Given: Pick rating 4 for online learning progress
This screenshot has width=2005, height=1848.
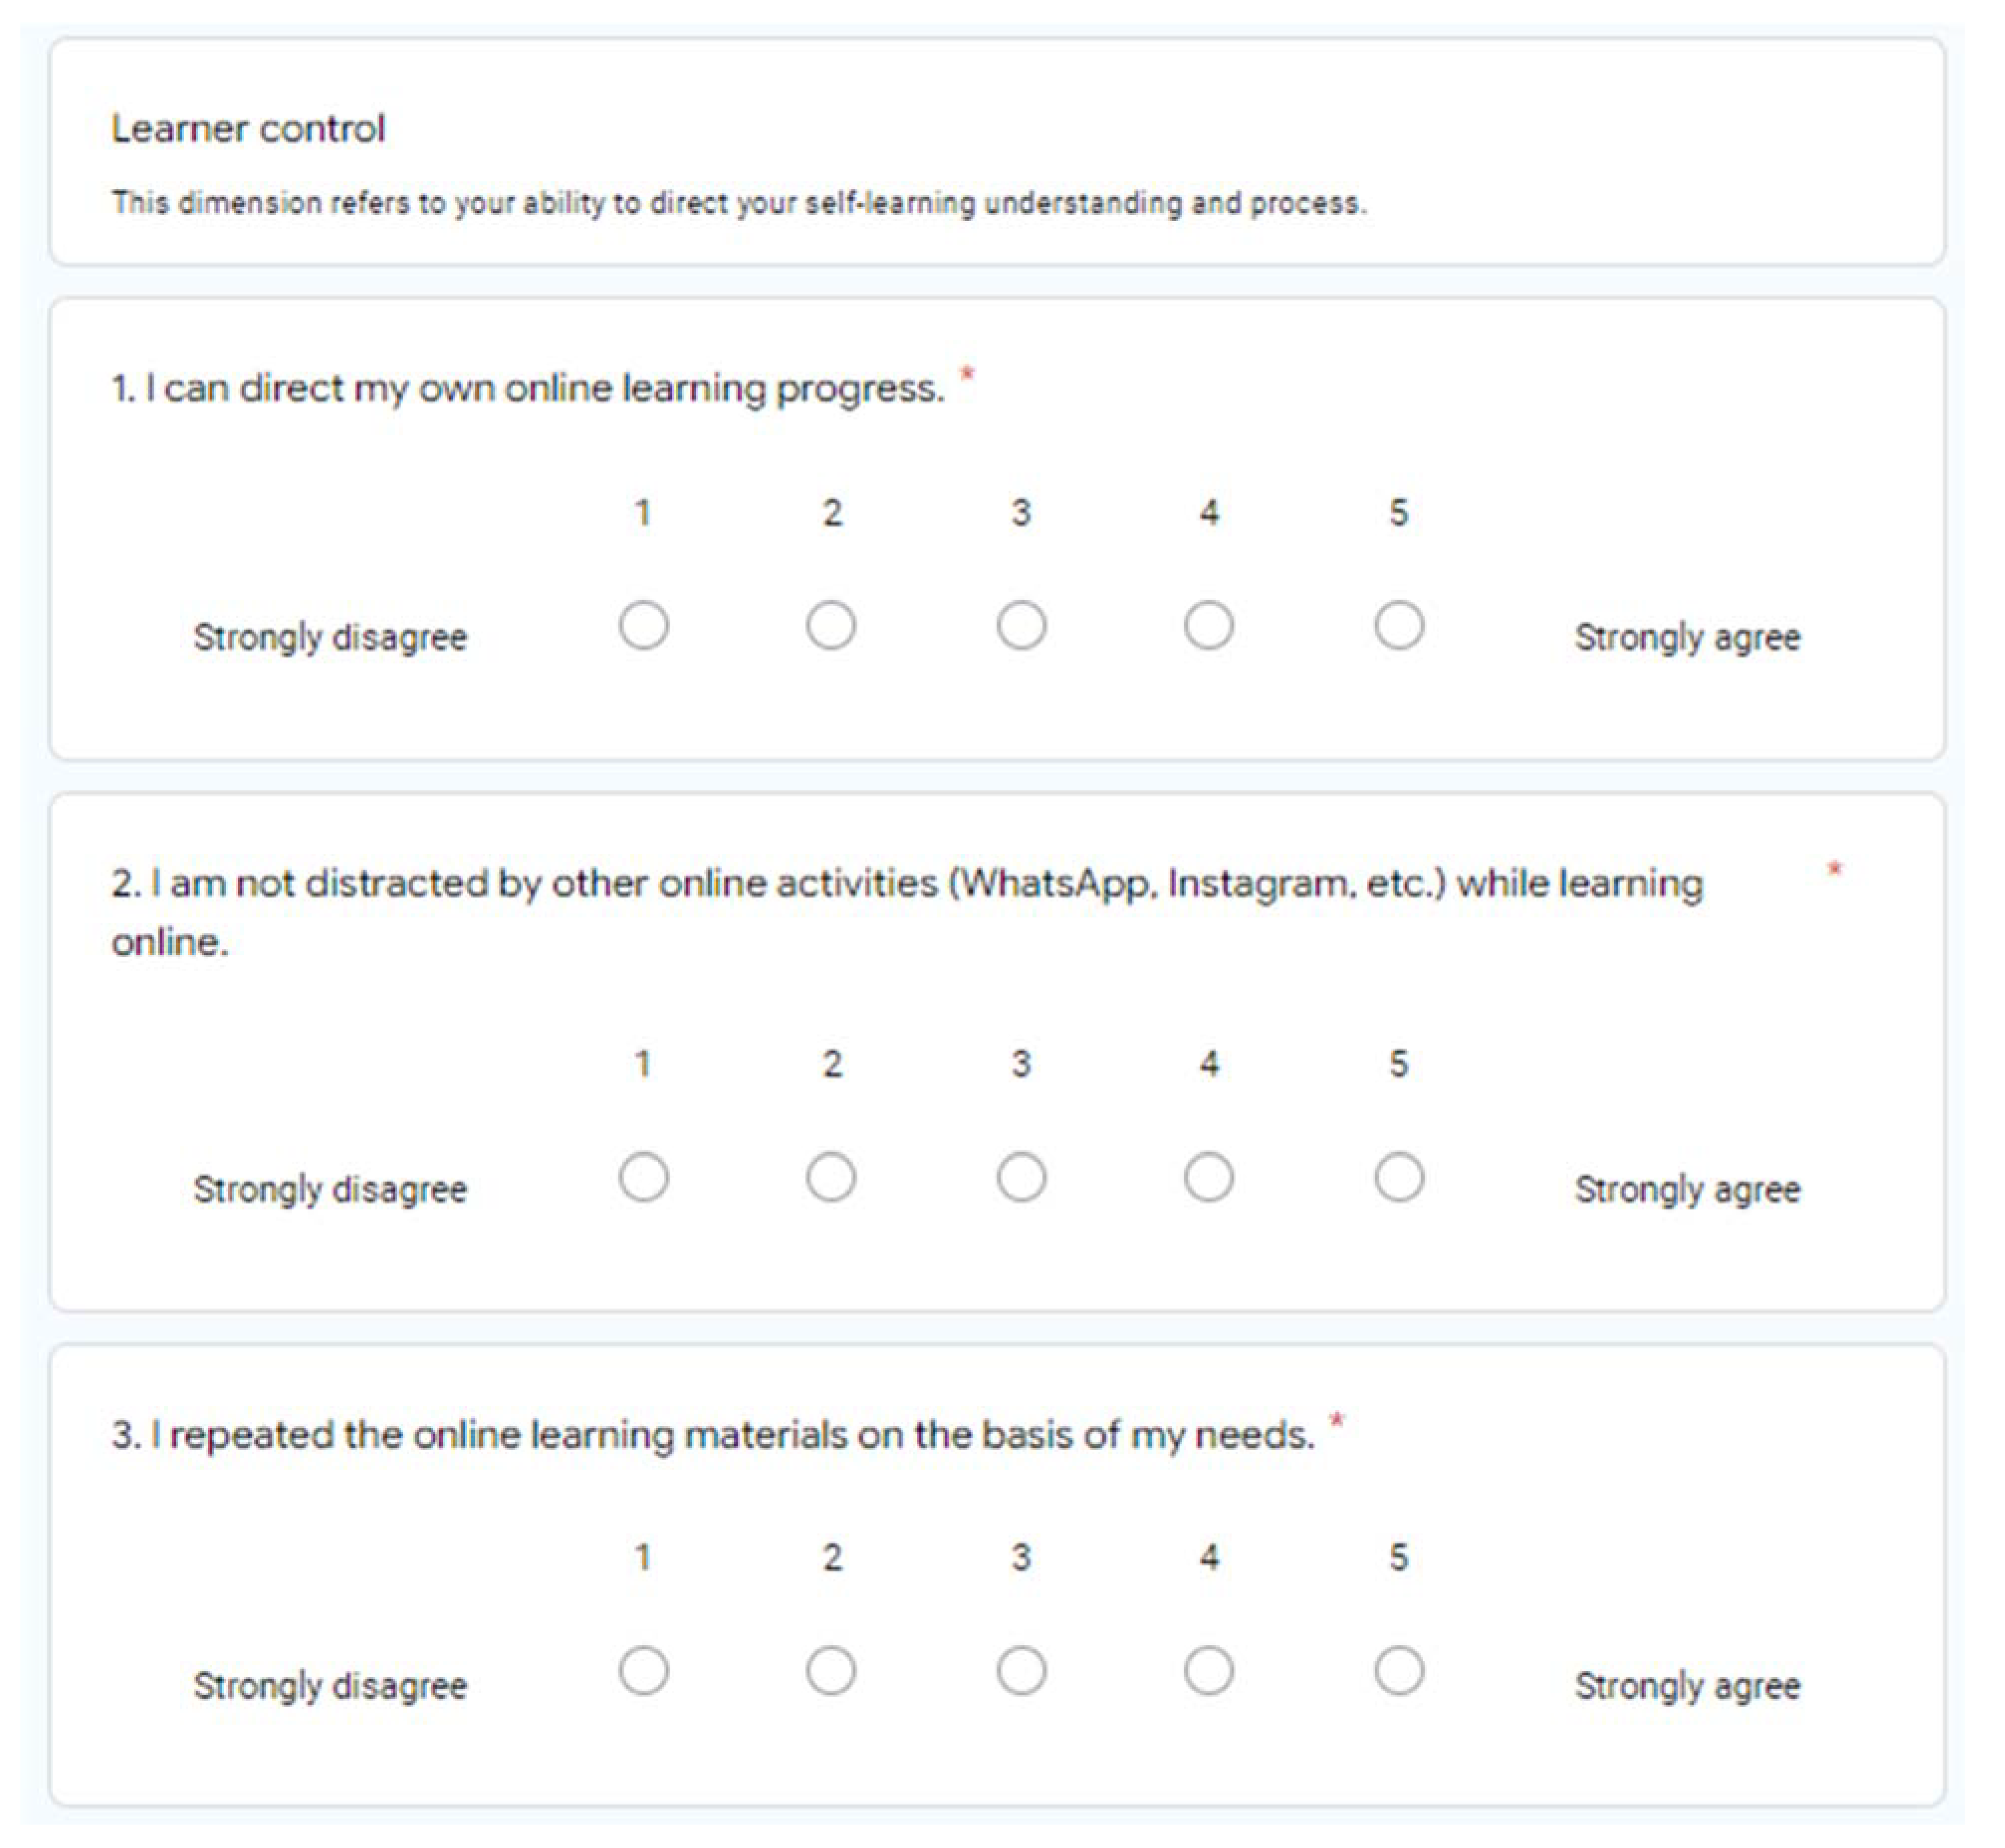Looking at the screenshot, I should 1209,626.
